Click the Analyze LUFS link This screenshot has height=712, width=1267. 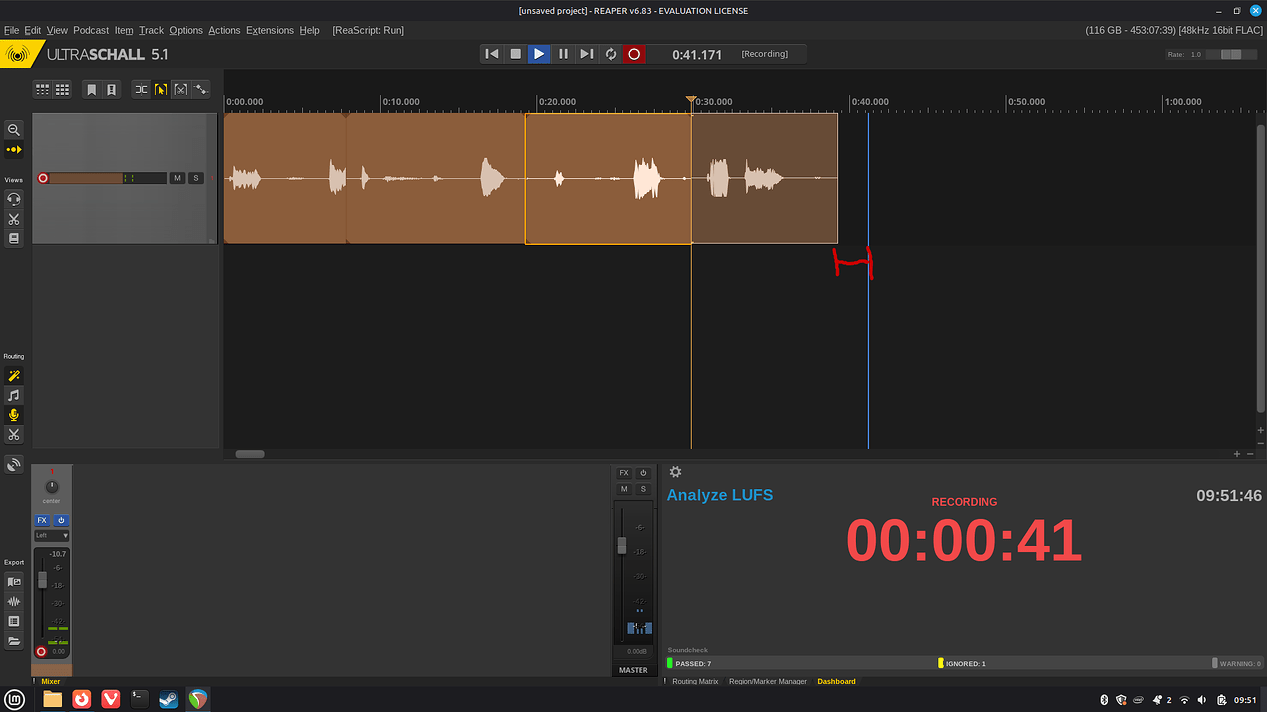point(720,495)
